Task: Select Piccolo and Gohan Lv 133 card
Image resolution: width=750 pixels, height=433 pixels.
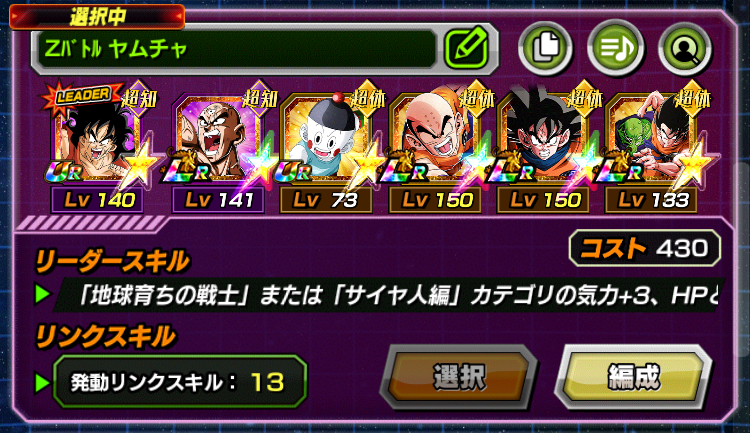Action: pos(651,148)
